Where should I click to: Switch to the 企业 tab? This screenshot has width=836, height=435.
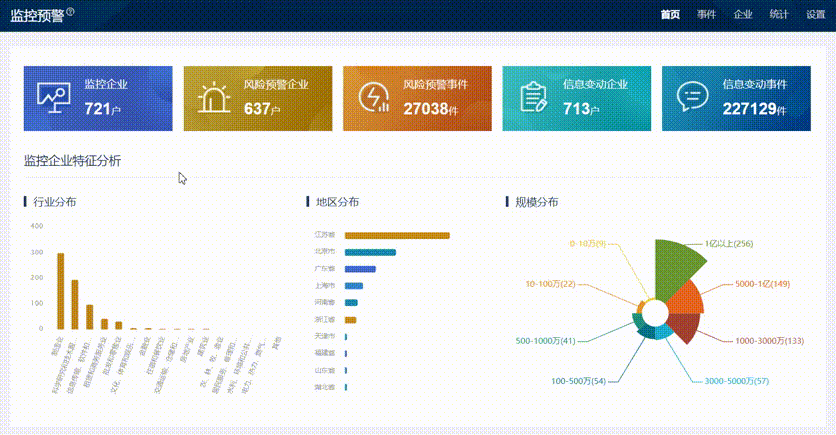743,15
